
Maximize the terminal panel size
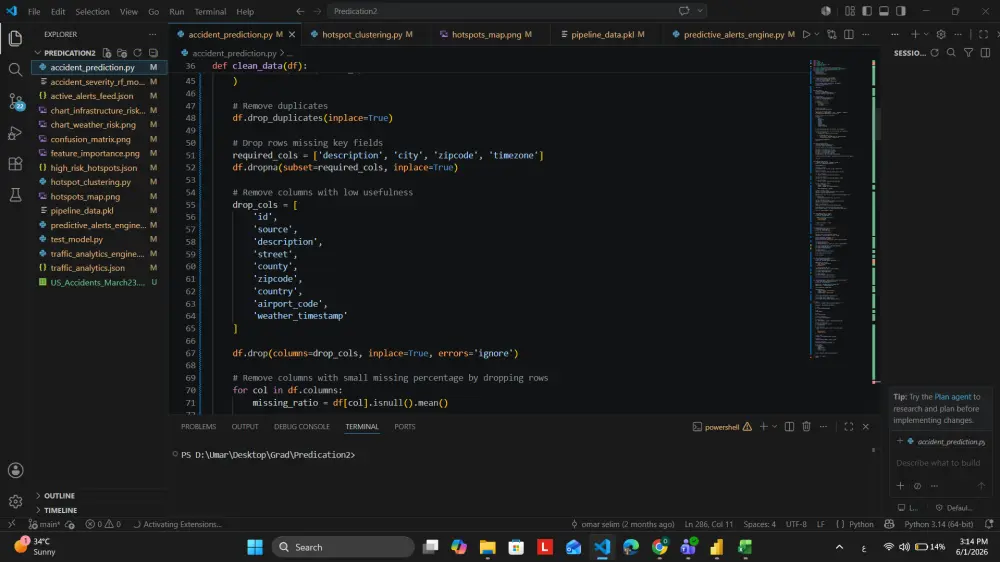click(848, 427)
